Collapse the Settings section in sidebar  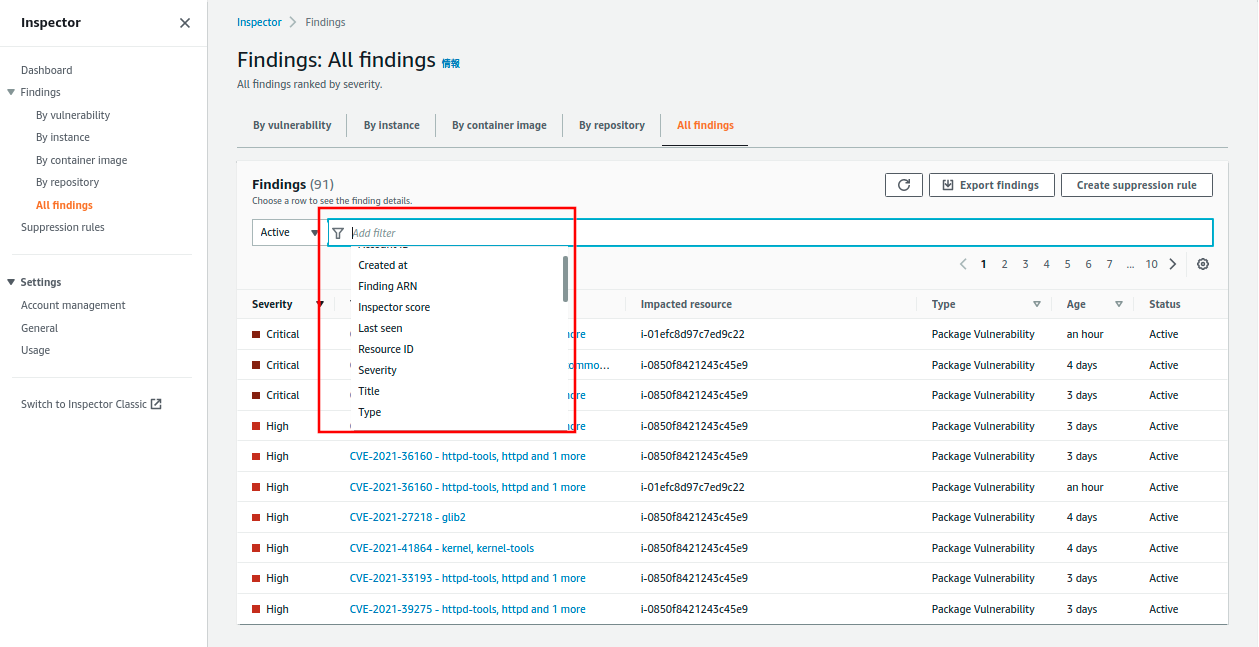(11, 282)
